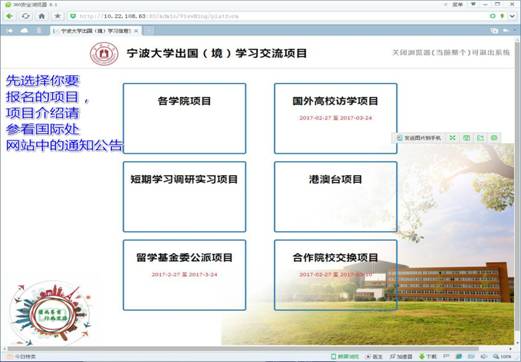Image resolution: width=521 pixels, height=362 pixels.
Task: Click the green back arrow button
Action: pyautogui.click(x=10, y=16)
